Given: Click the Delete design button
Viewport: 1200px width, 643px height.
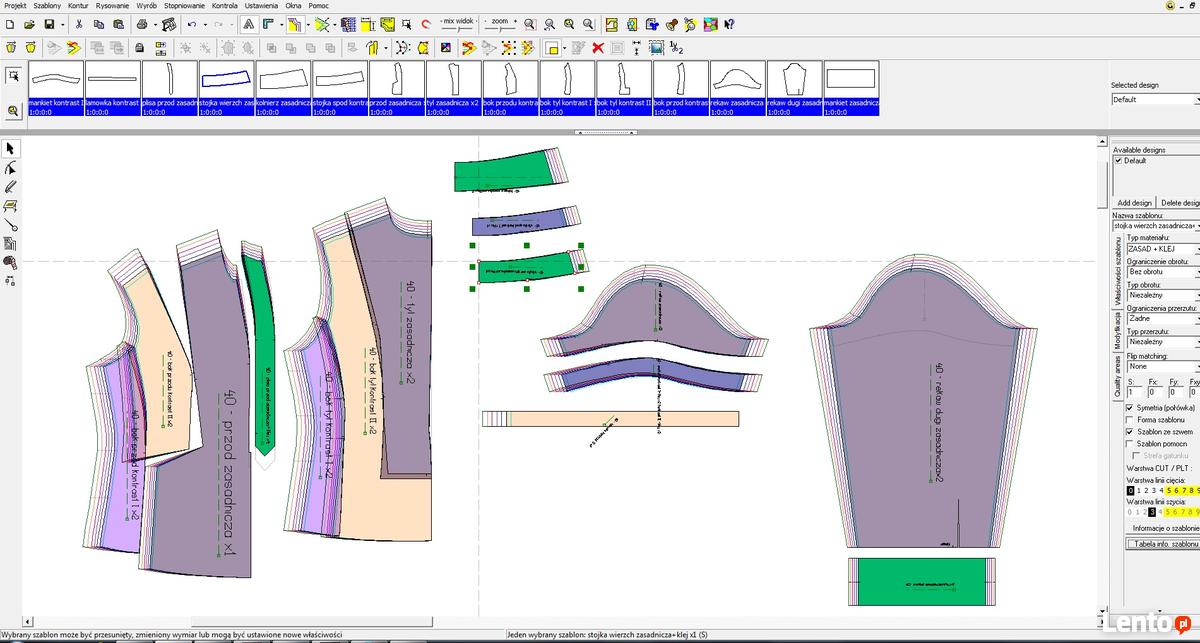Looking at the screenshot, I should [x=1178, y=202].
